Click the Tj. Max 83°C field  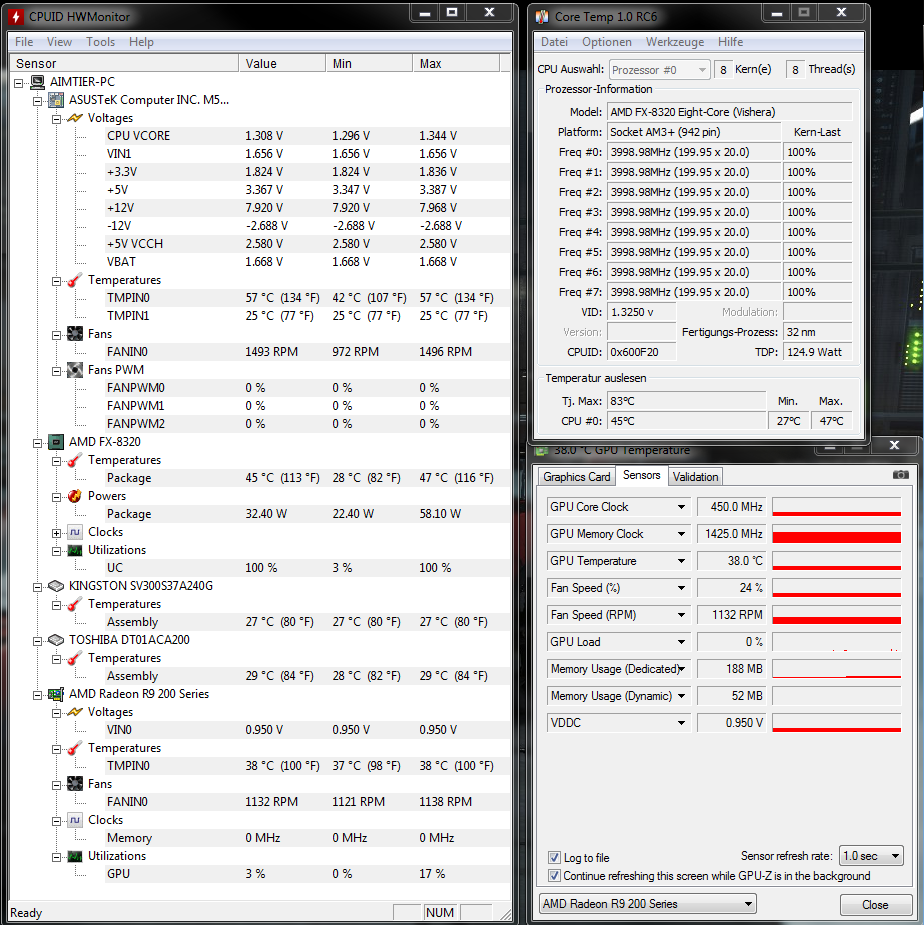[687, 401]
